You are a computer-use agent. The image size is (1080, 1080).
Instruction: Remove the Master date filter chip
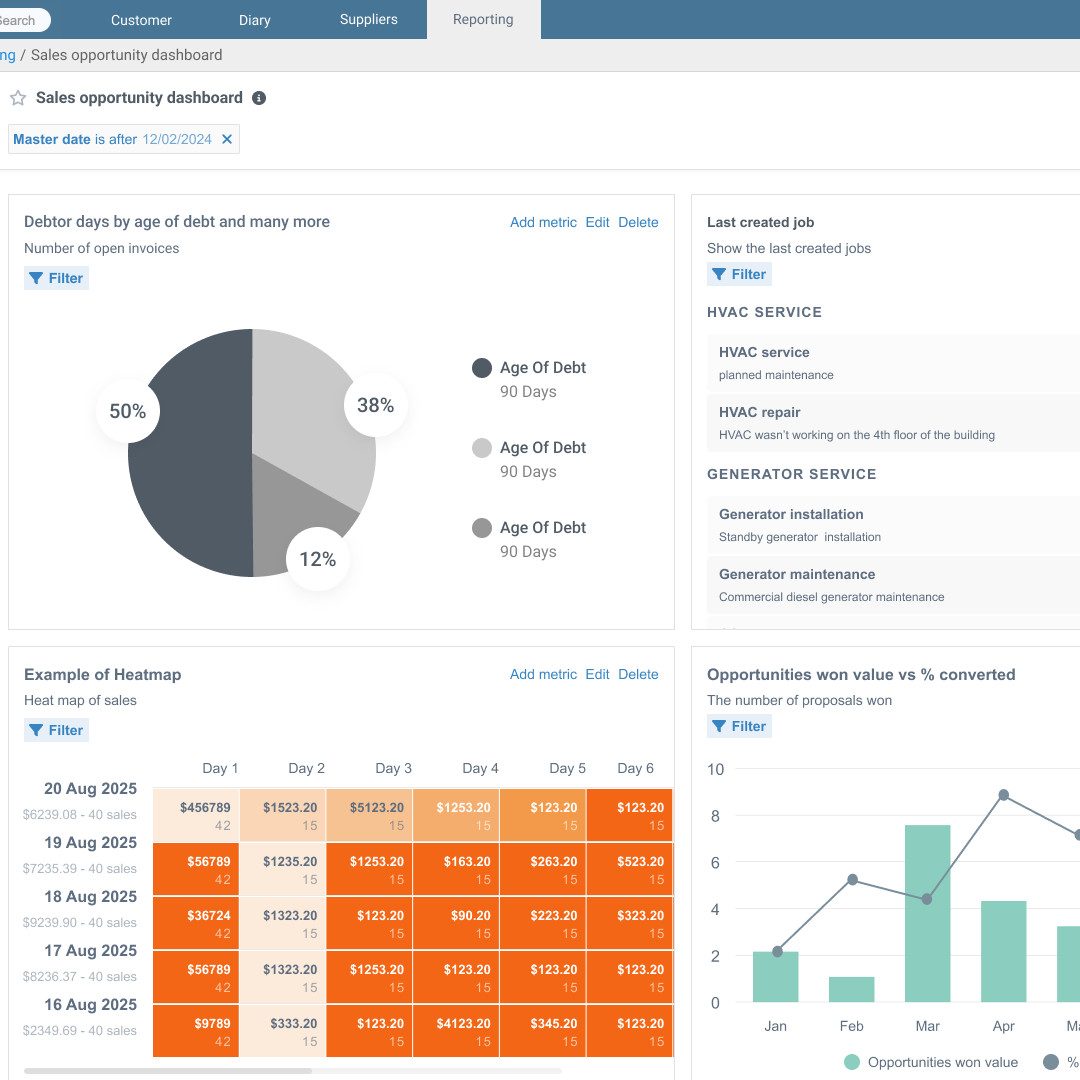(x=227, y=140)
